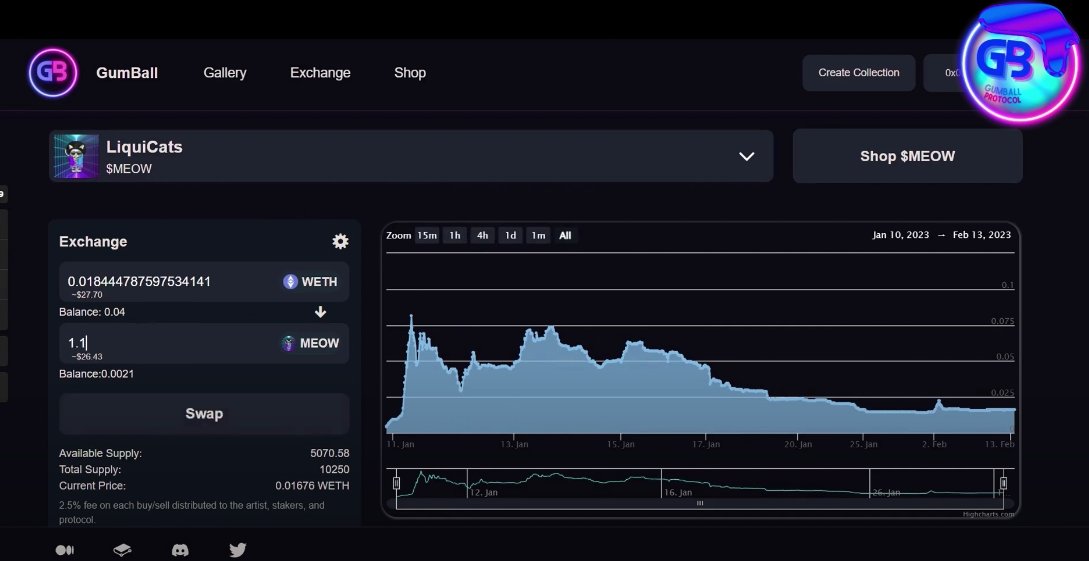Open the GitBook docs icon

(122, 550)
